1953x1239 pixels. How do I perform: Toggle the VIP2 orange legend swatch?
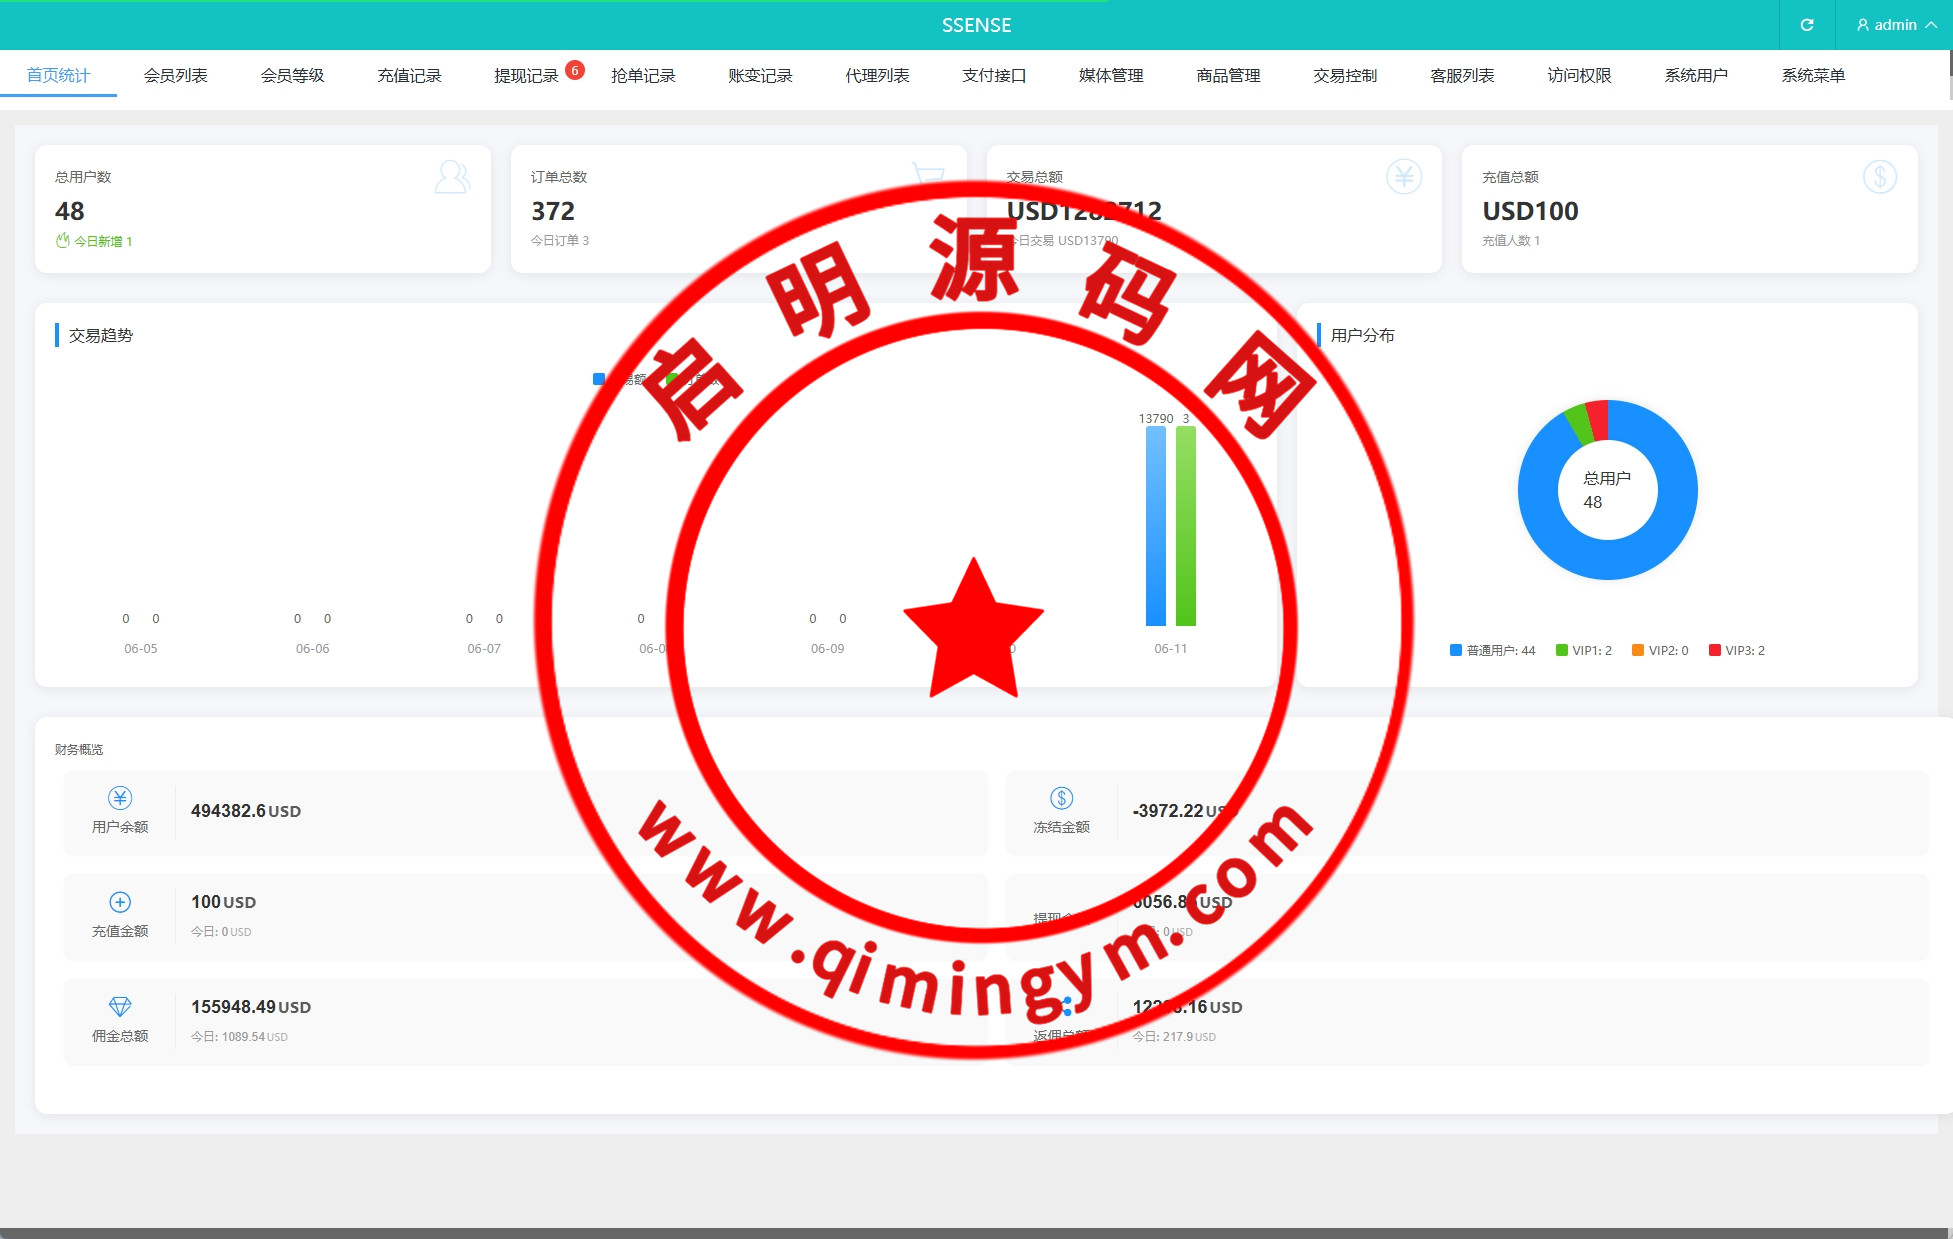click(1638, 651)
